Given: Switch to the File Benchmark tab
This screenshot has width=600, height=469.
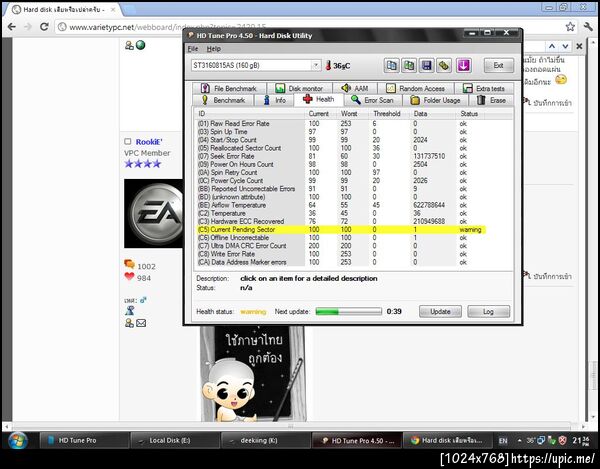Looking at the screenshot, I should tap(229, 88).
